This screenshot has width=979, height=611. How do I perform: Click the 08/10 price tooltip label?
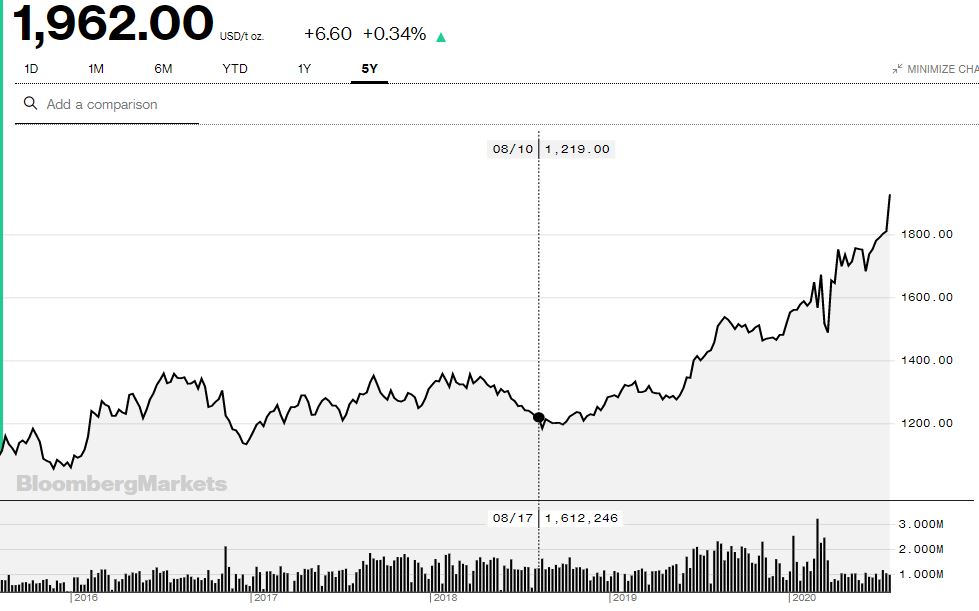tap(551, 149)
